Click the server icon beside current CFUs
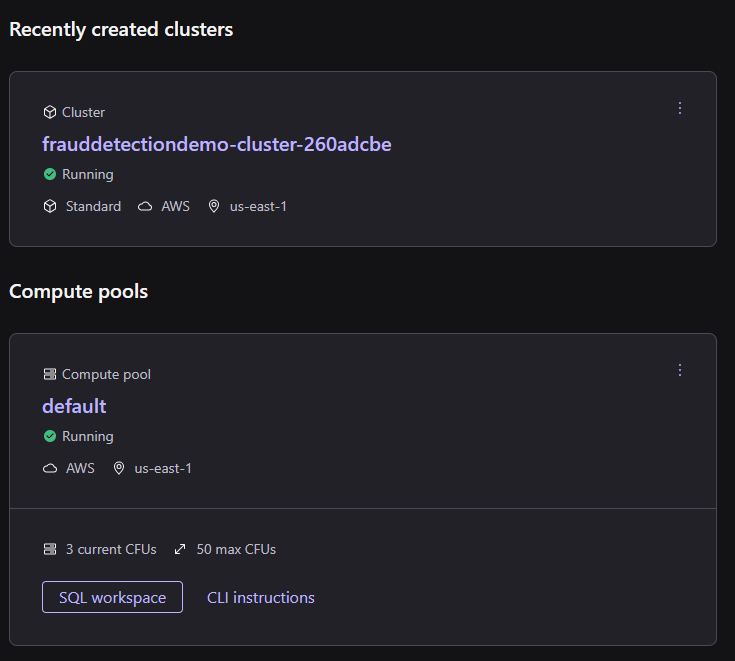The height and width of the screenshot is (661, 735). pos(50,549)
